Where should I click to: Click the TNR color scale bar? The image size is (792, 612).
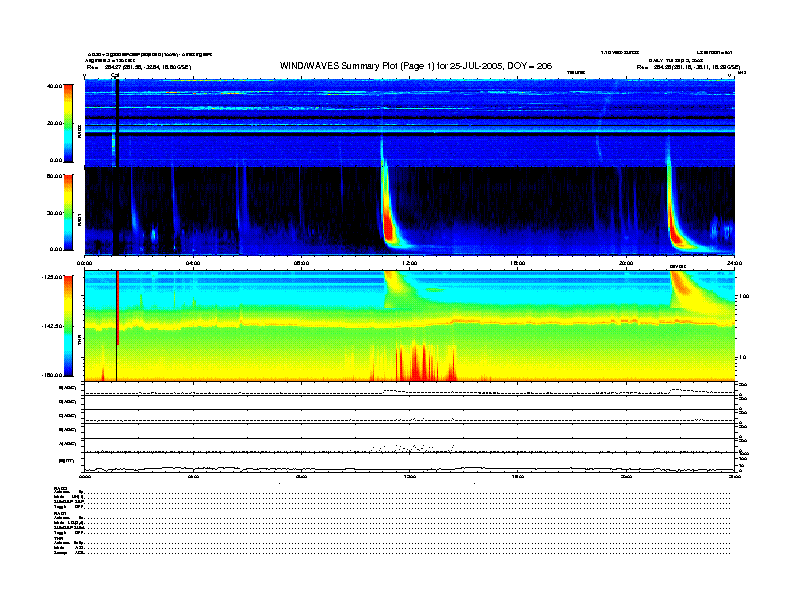coord(68,326)
